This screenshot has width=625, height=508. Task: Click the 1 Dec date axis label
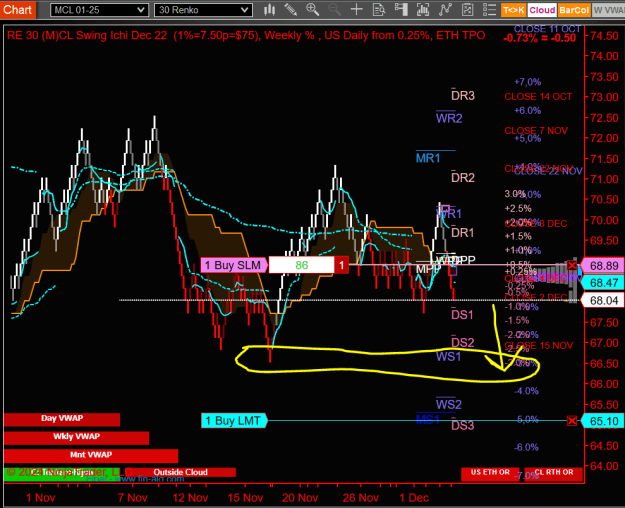(414, 498)
